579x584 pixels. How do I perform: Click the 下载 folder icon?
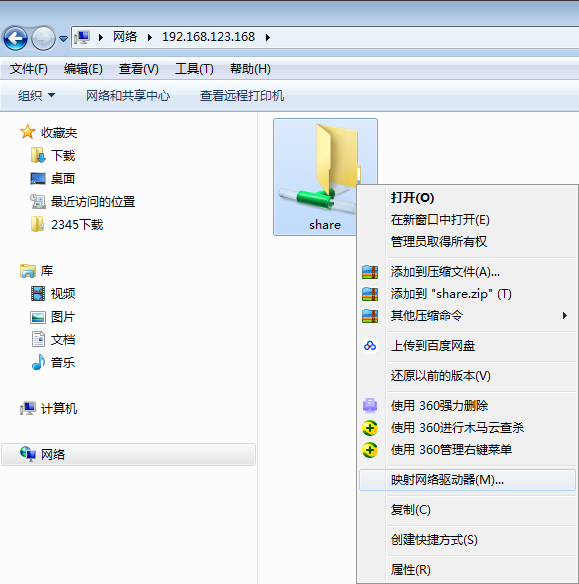coord(38,155)
